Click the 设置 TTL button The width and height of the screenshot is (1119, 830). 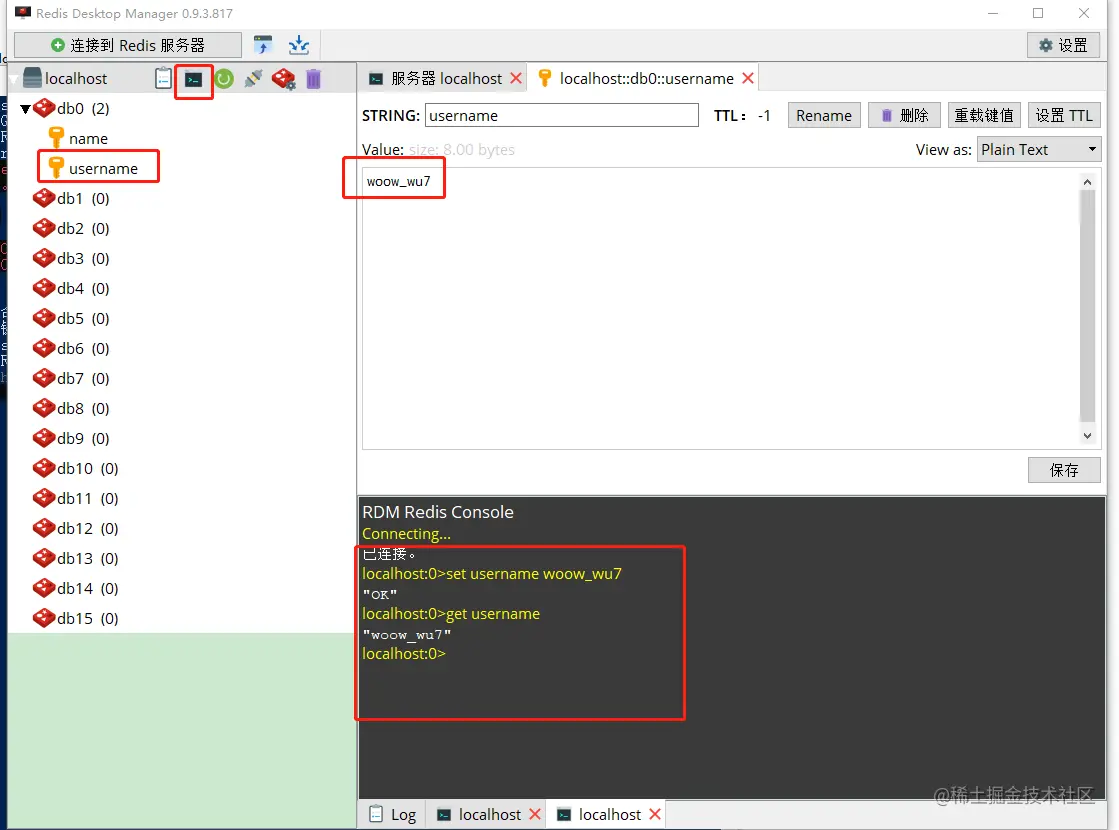(x=1064, y=116)
